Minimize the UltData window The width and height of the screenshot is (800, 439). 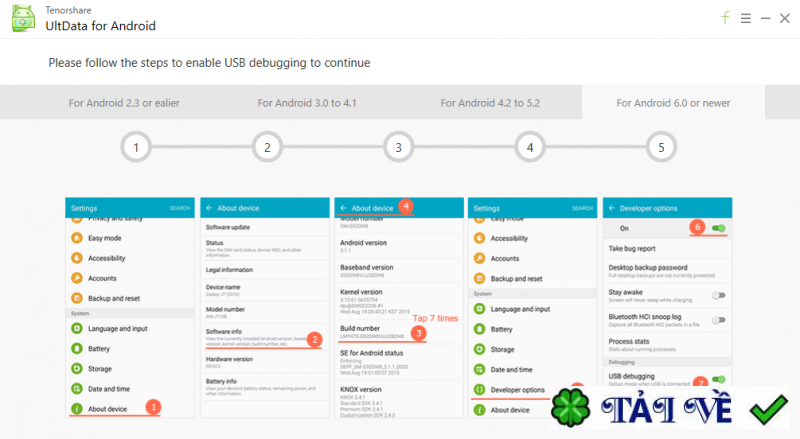[765, 18]
